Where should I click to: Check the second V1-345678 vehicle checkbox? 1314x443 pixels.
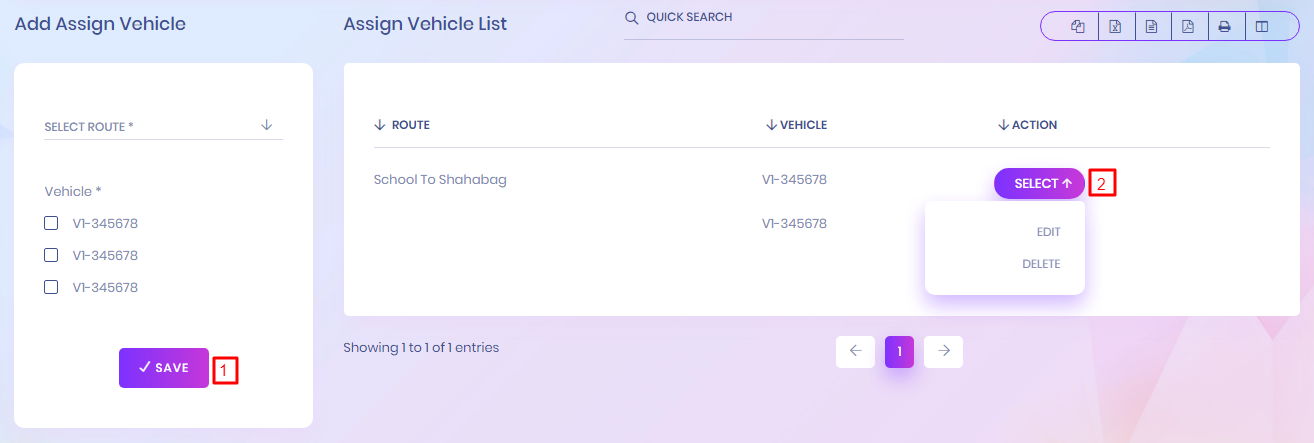pyautogui.click(x=51, y=255)
